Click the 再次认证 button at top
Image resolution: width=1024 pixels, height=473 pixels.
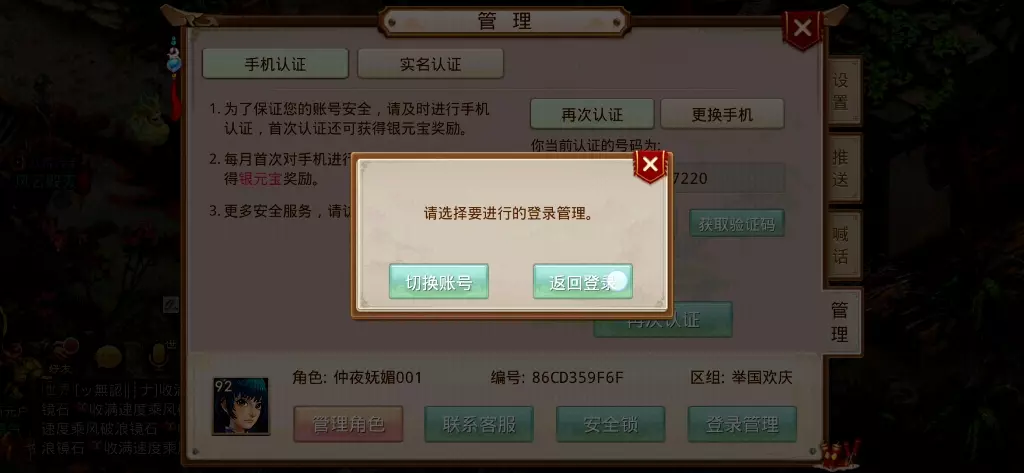(592, 114)
